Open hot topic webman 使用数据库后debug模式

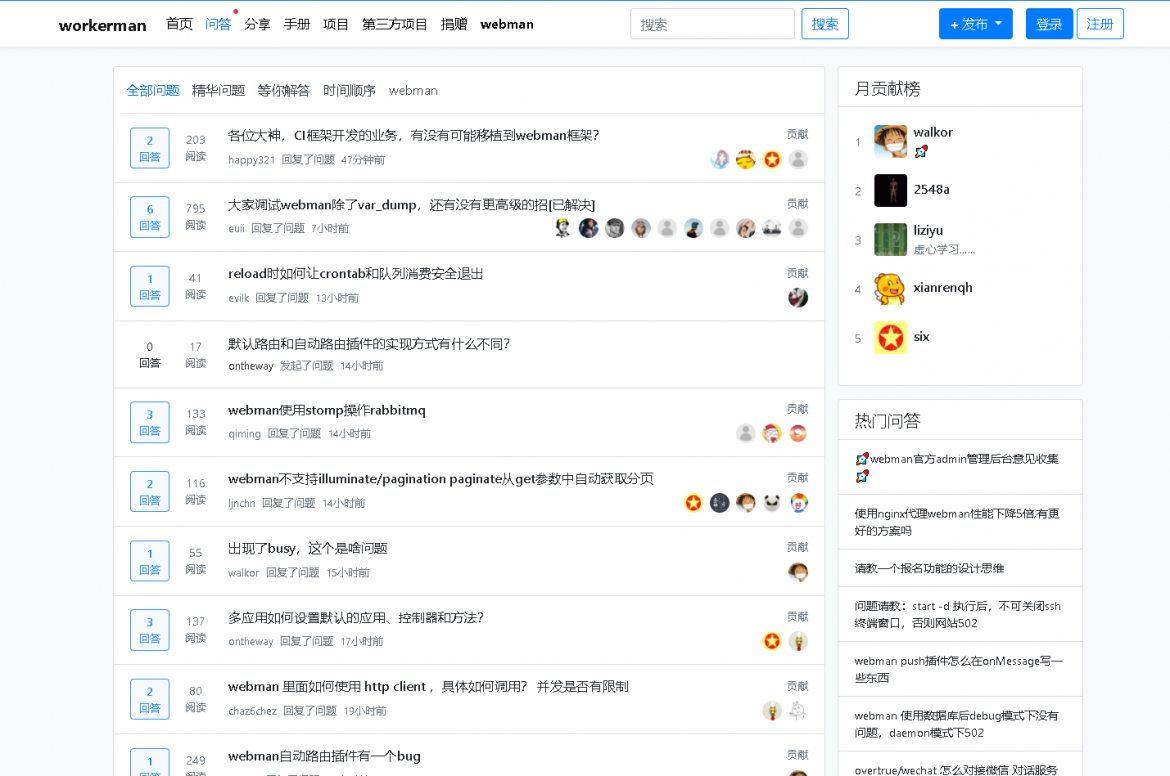956,724
